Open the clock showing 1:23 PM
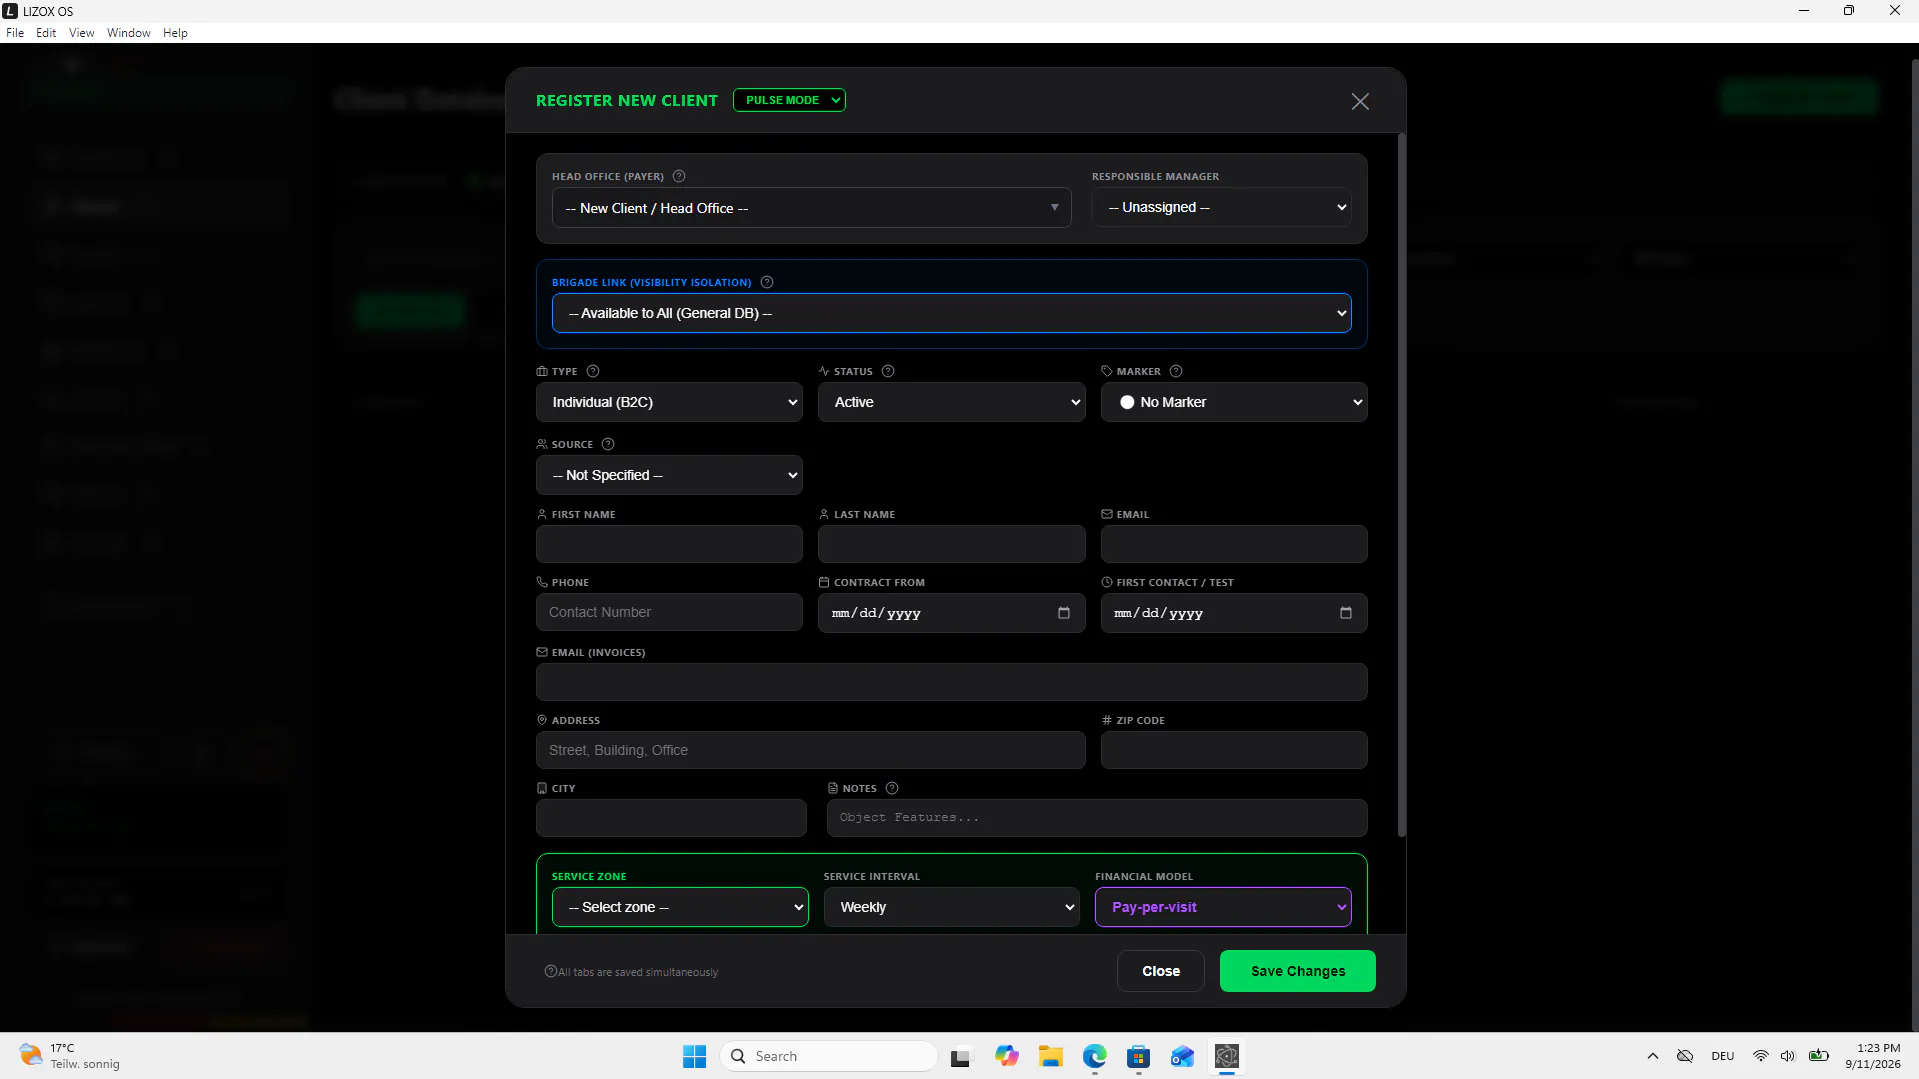The image size is (1919, 1079). click(x=1872, y=1056)
